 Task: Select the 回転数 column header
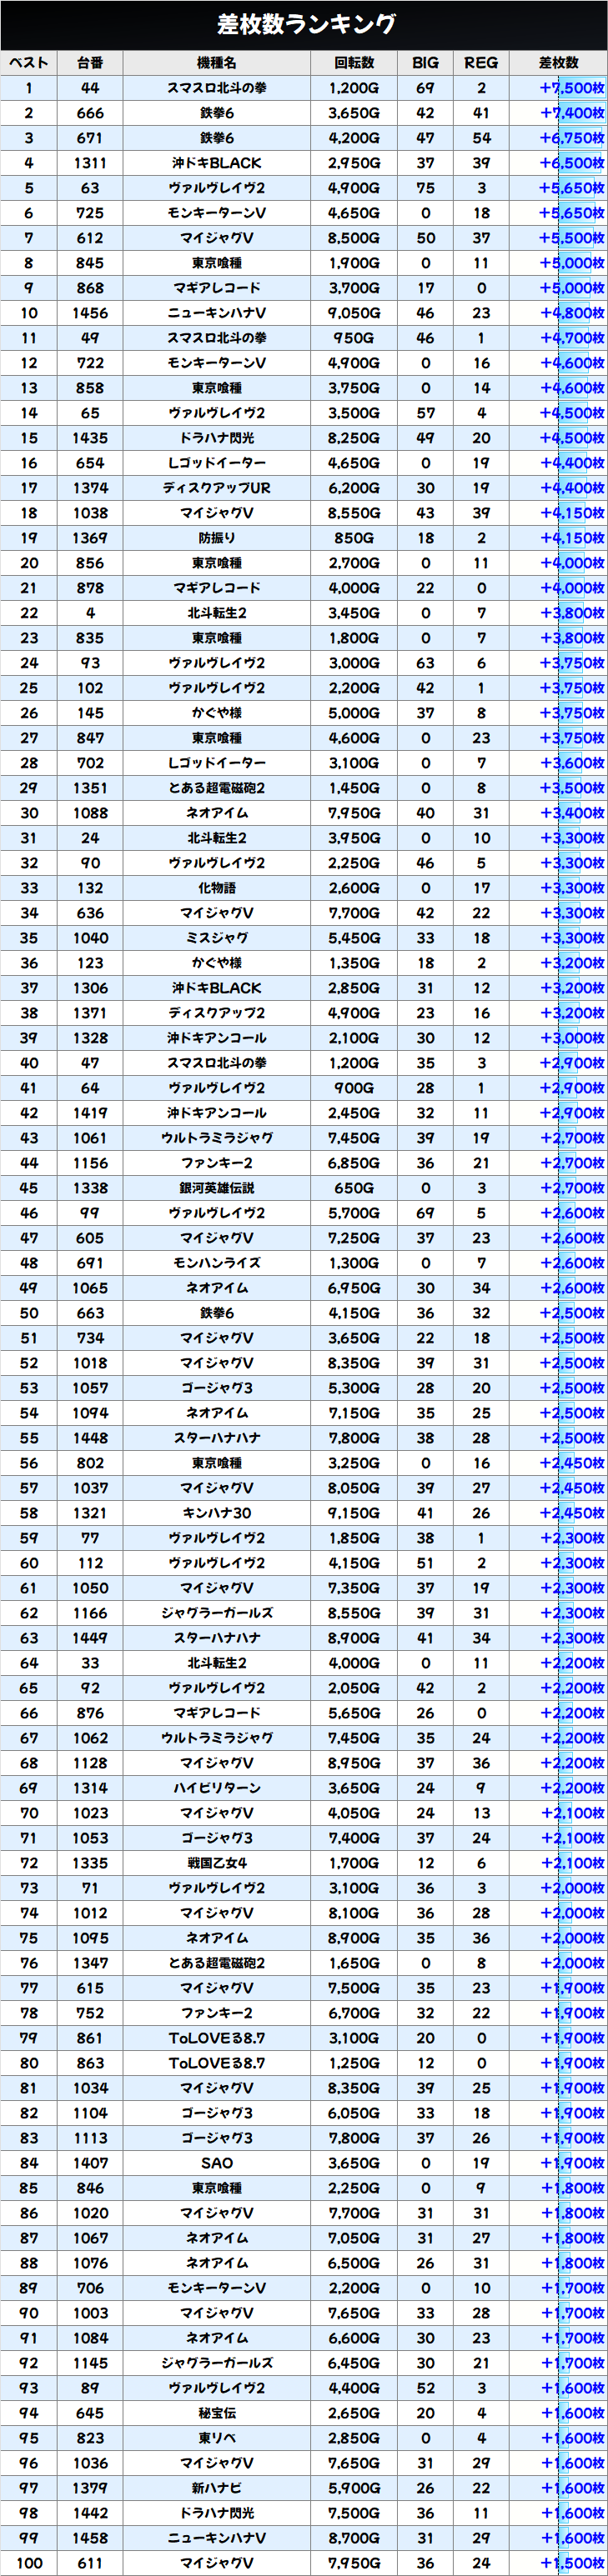pyautogui.click(x=354, y=63)
